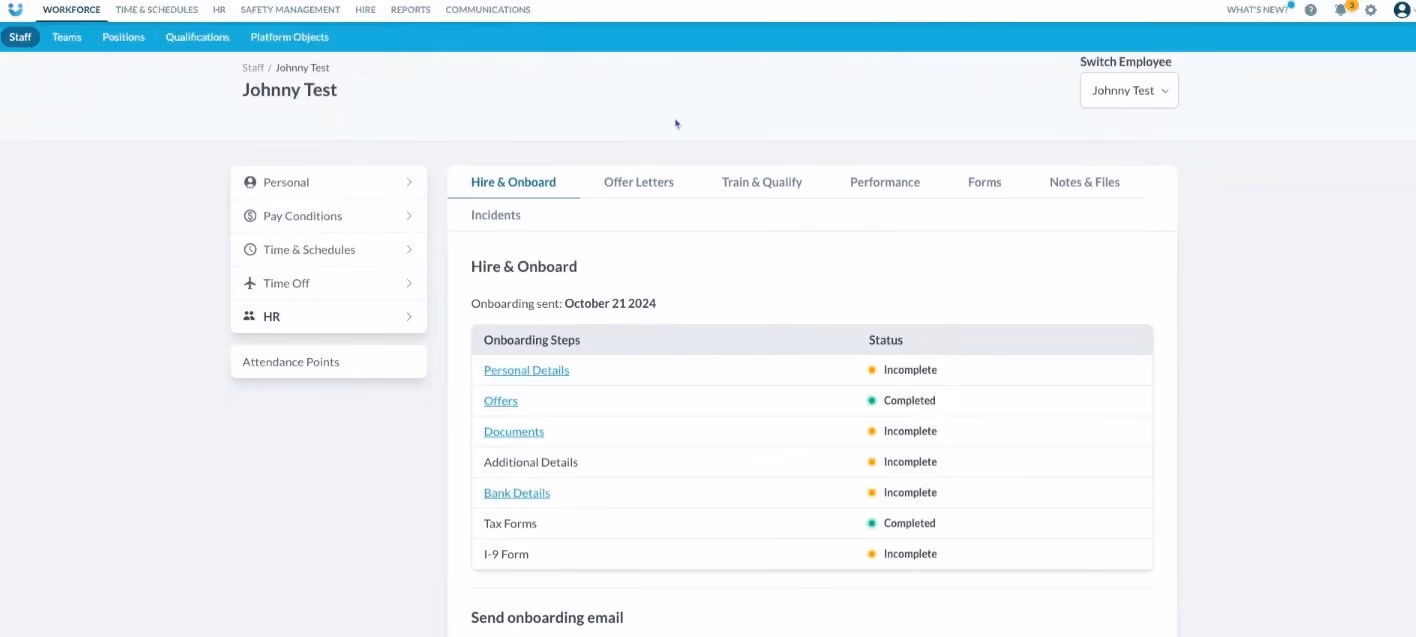The width and height of the screenshot is (1416, 637).
Task: Click the Completed status for Offers
Action: [909, 401]
